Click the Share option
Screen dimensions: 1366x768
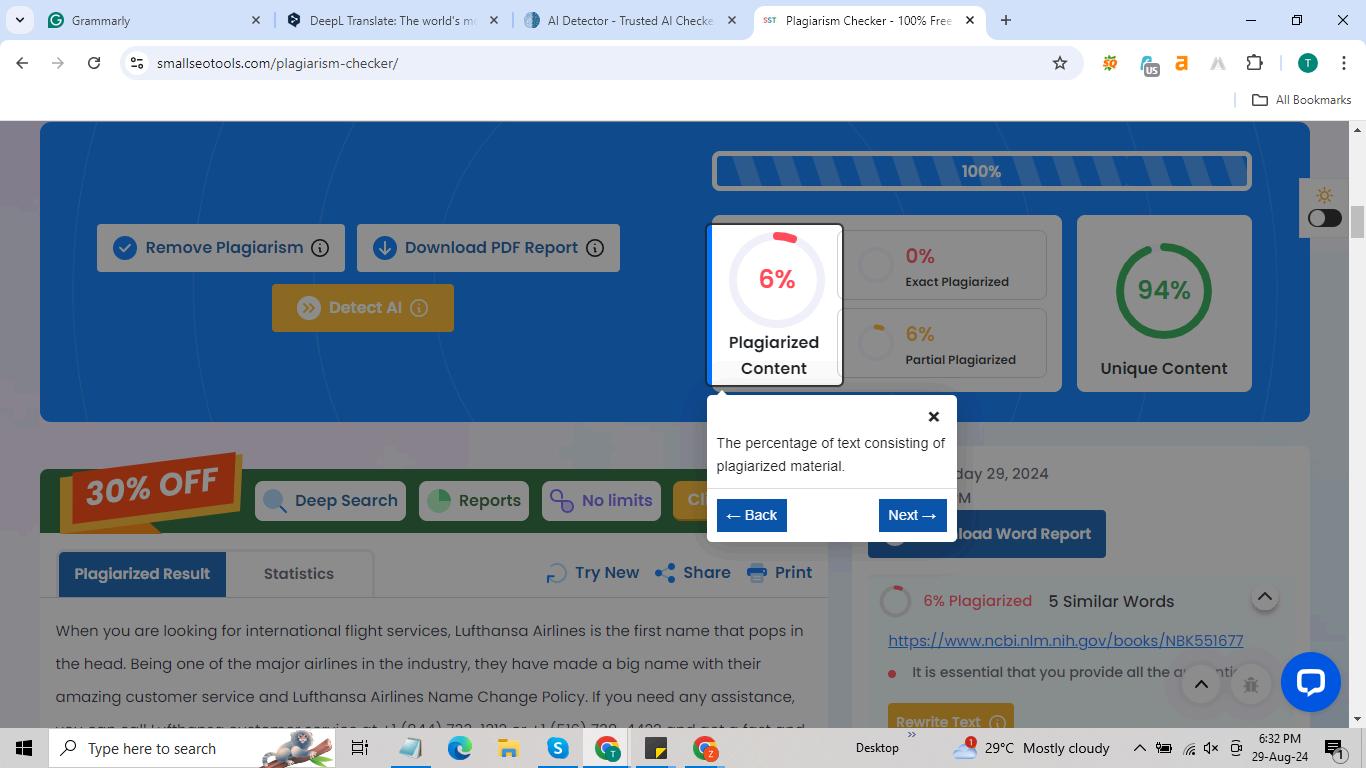point(692,573)
